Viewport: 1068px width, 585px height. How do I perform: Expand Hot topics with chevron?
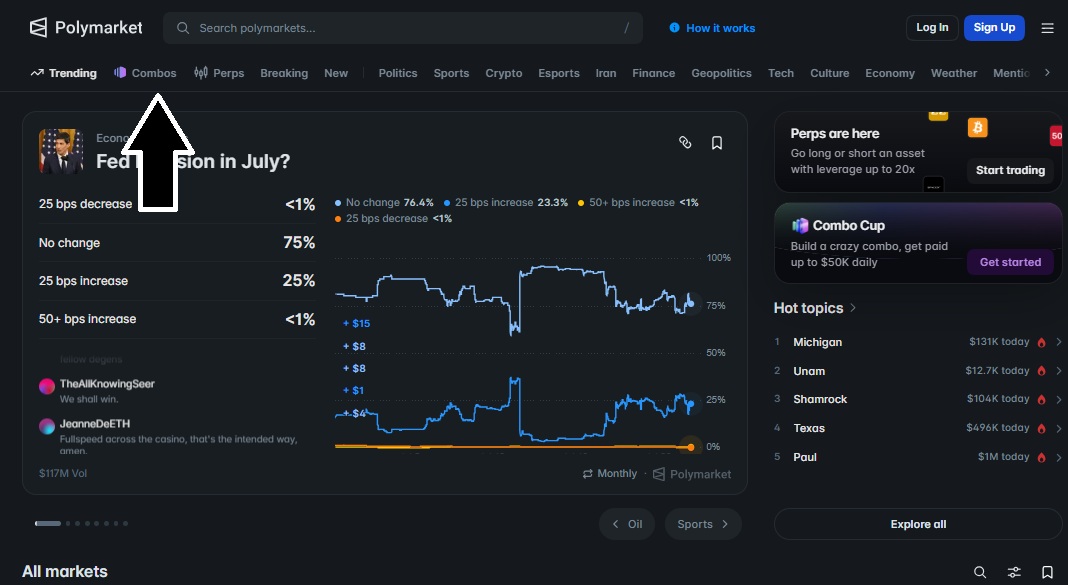point(853,308)
